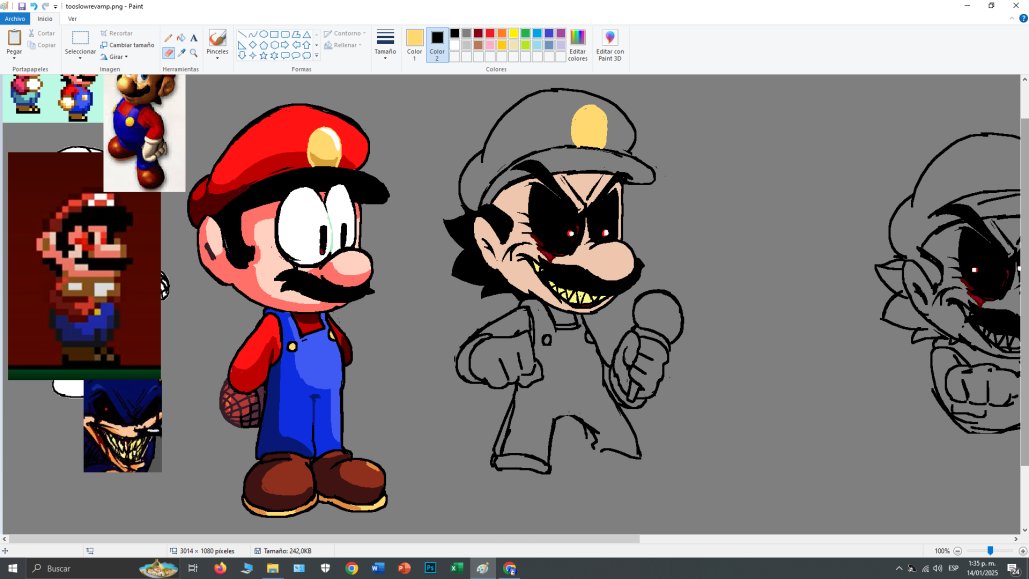The width and height of the screenshot is (1029, 579).
Task: Open the Archivo menu
Action: point(15,18)
